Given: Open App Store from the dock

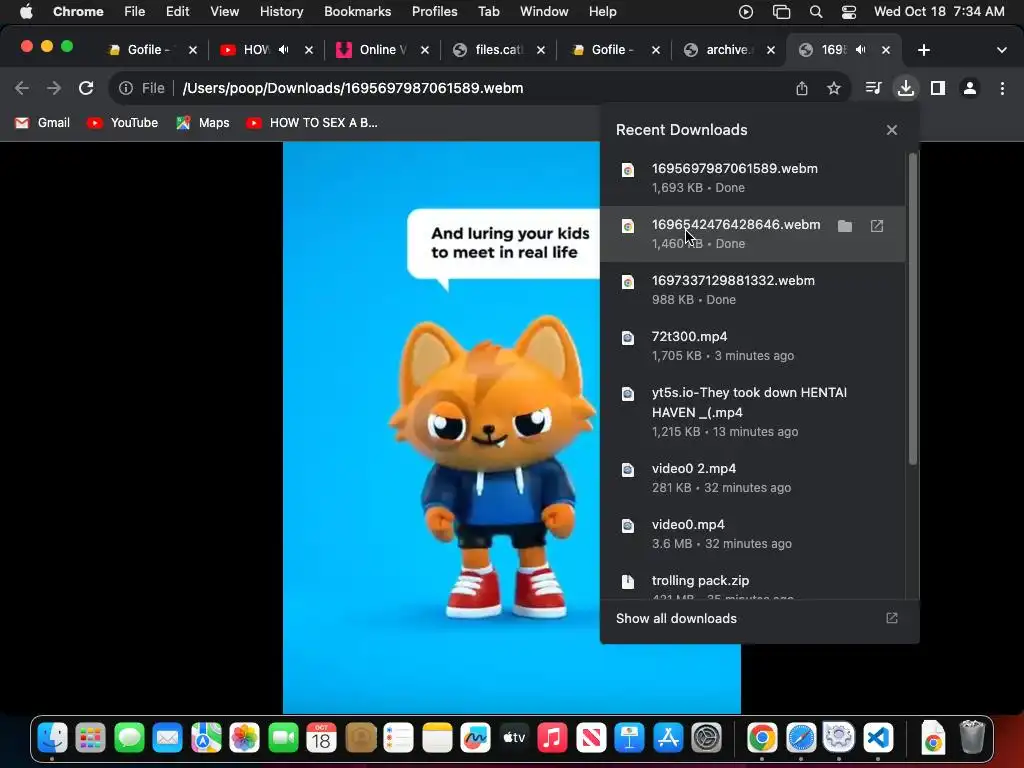Looking at the screenshot, I should [x=667, y=738].
